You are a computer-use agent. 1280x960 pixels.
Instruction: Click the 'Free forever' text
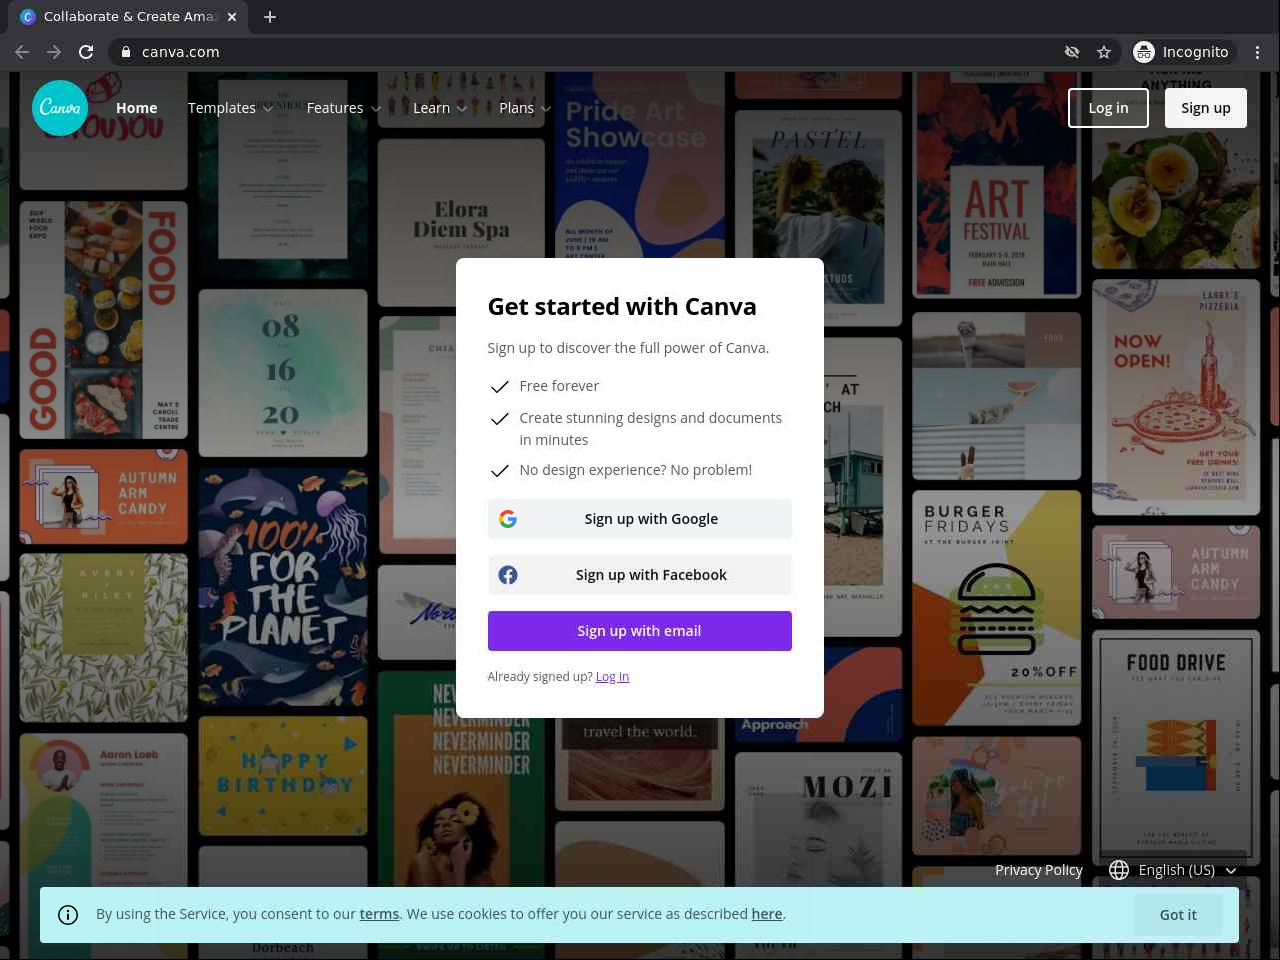(x=559, y=386)
